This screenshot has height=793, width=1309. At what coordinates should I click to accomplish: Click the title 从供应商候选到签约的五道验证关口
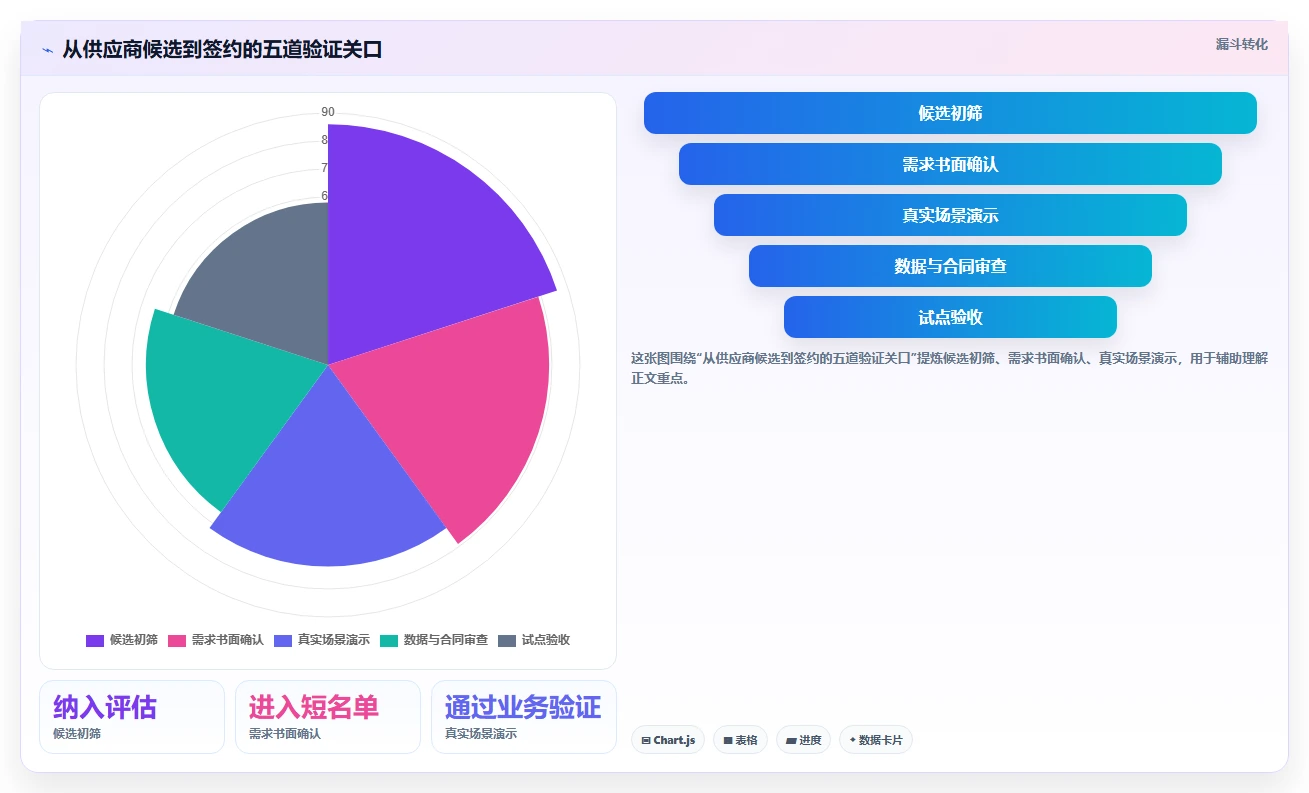tap(222, 50)
